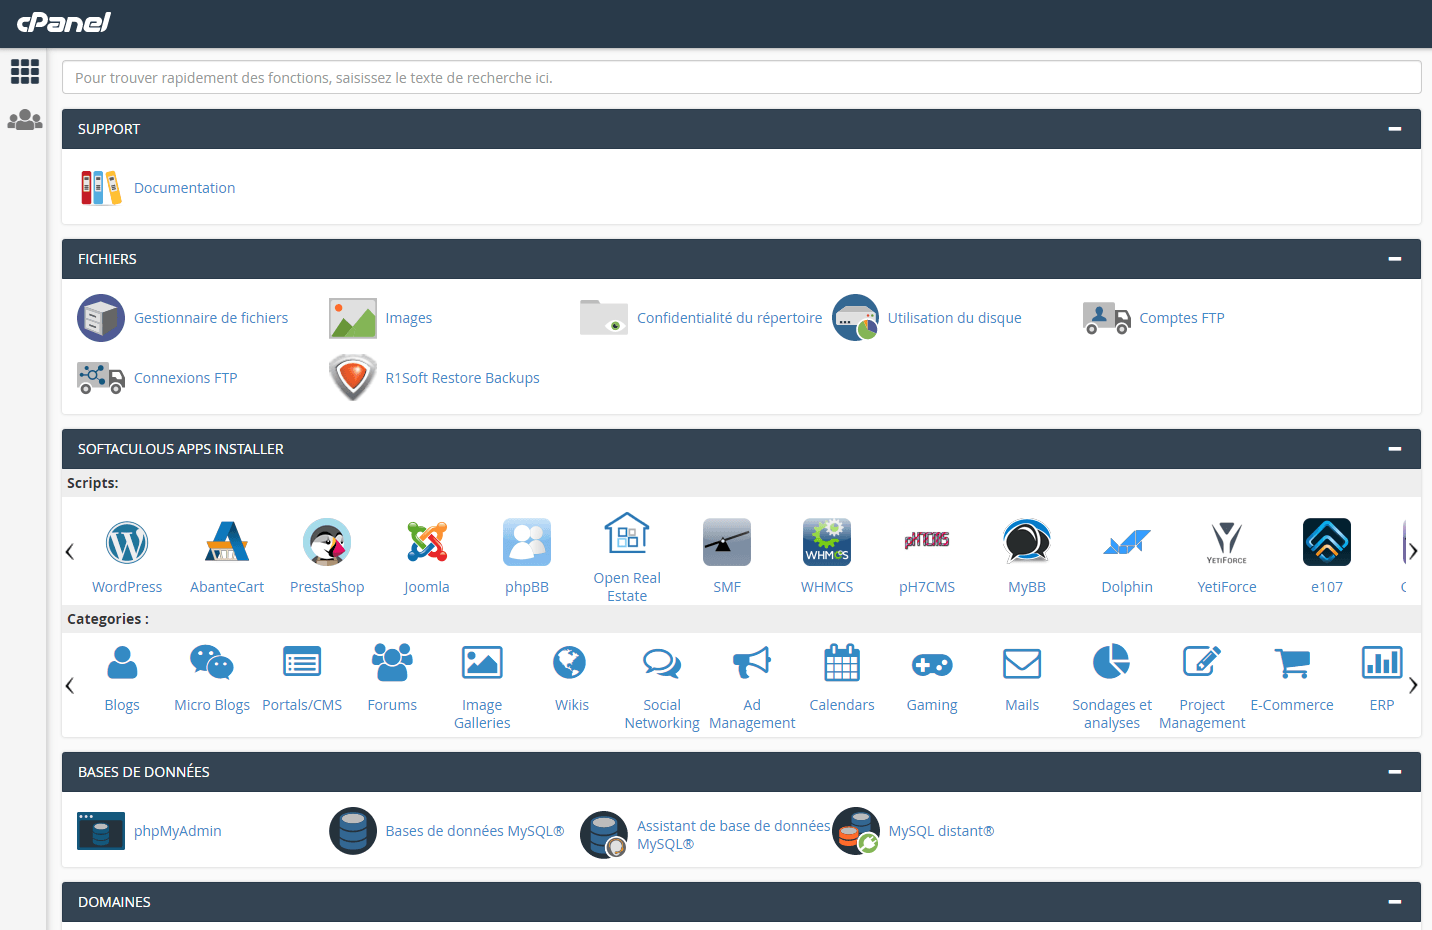Screen dimensions: 1432x930
Task: Open the ERP category icon
Action: [1382, 662]
